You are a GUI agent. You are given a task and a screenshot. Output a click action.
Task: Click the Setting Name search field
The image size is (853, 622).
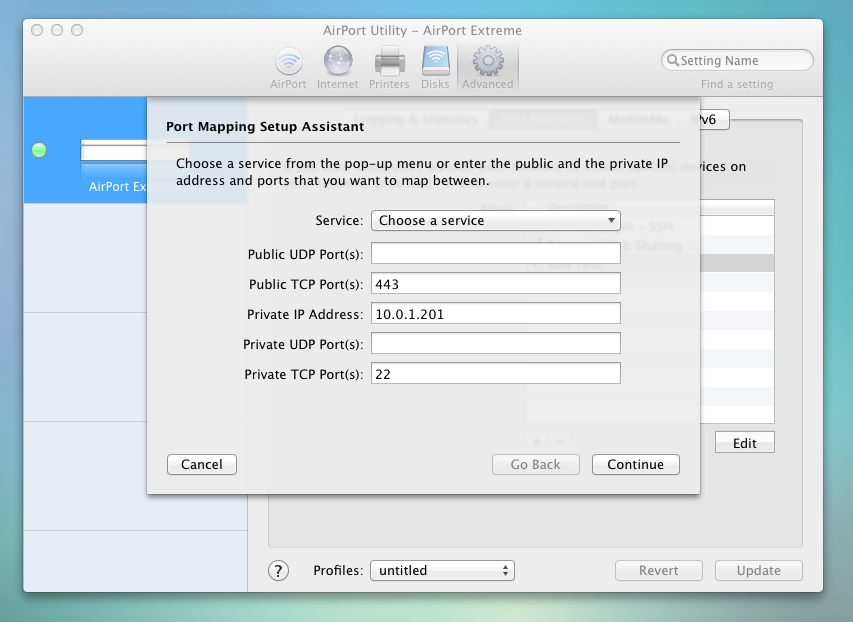click(737, 60)
